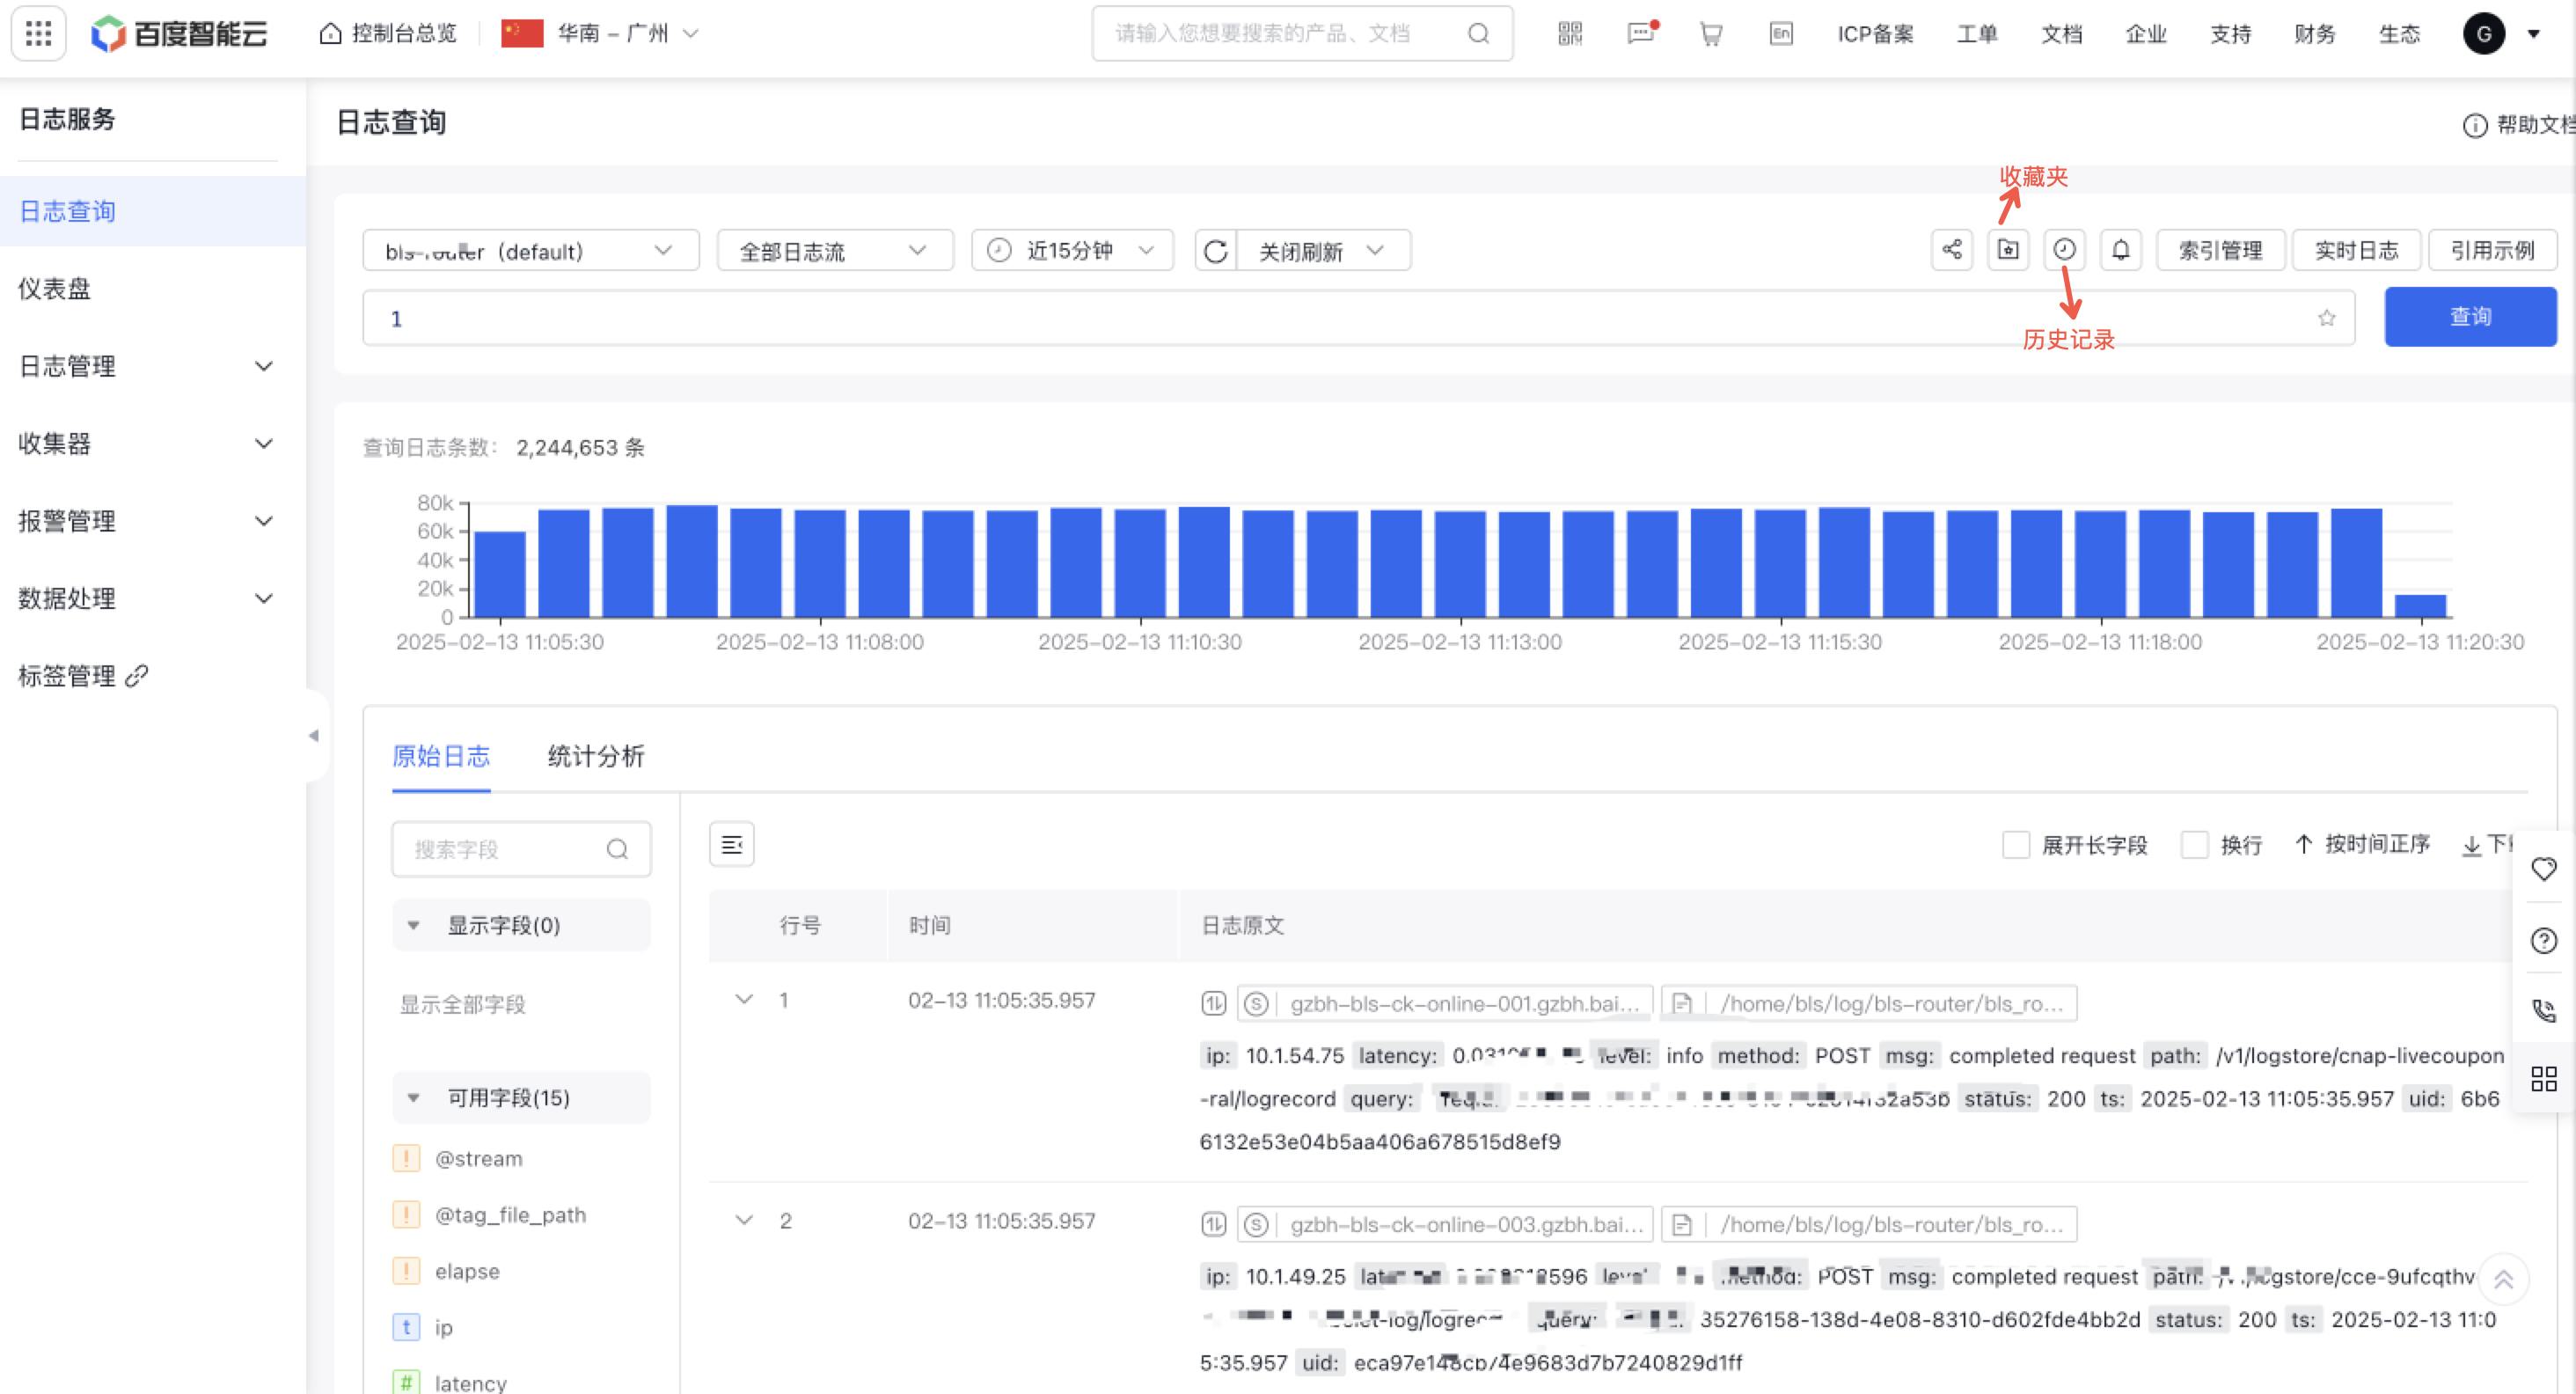Click the link icon beside 标签管理
Viewport: 2576px width, 1394px height.
137,676
